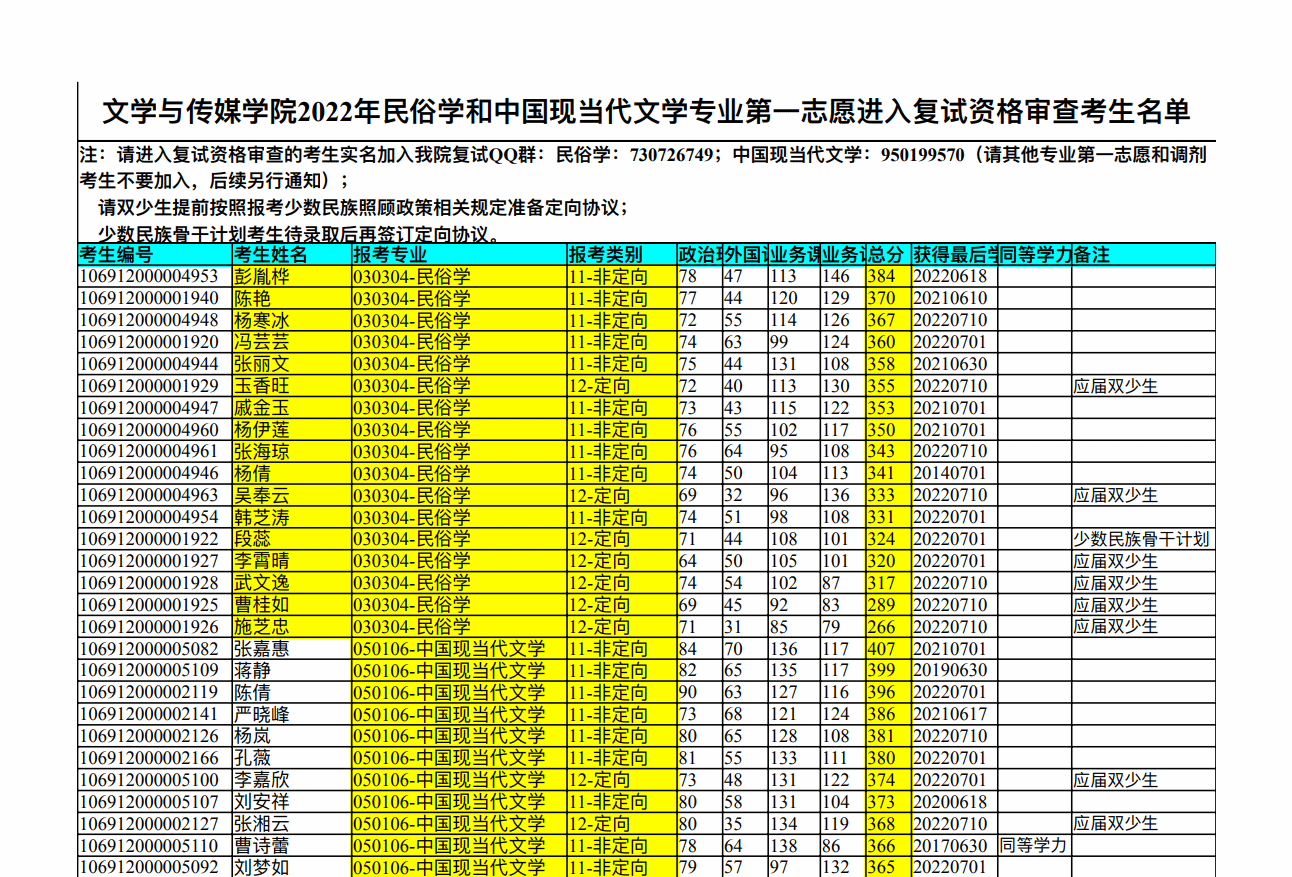The width and height of the screenshot is (1292, 877).
Task: Click candidate ID cell 106912000001940
Action: click(155, 298)
